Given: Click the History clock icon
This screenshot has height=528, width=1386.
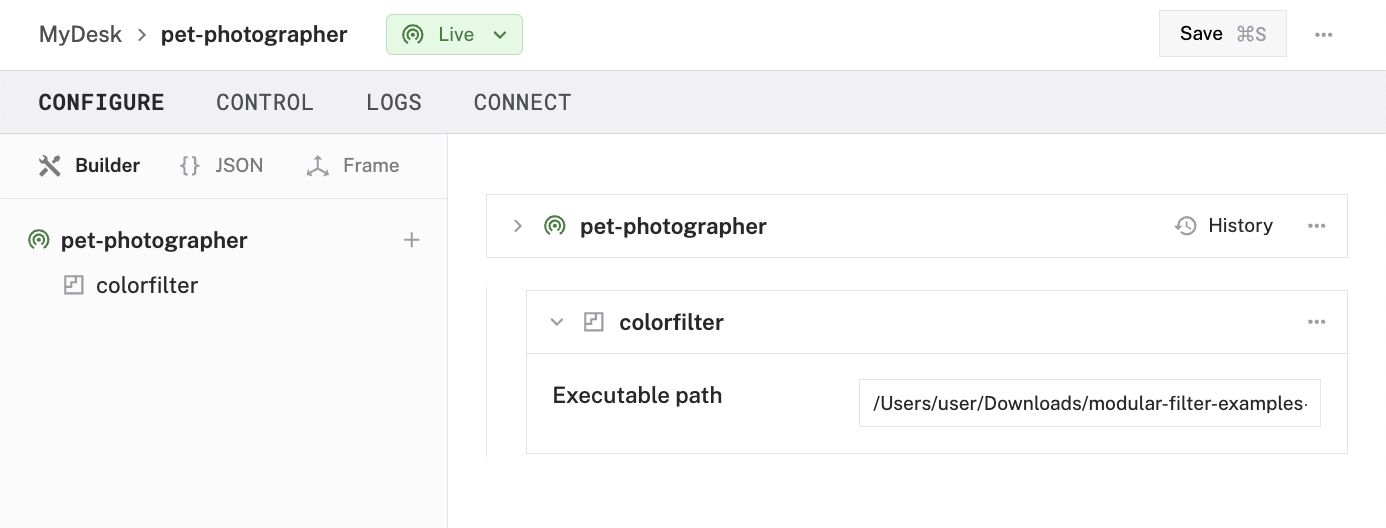Looking at the screenshot, I should click(x=1186, y=226).
